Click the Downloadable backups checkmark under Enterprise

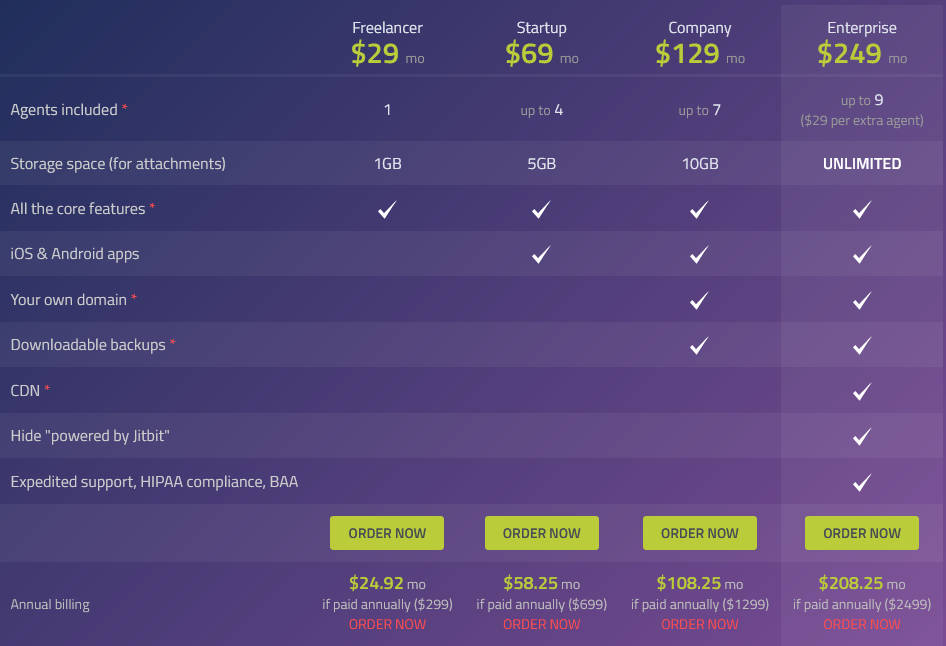click(861, 345)
